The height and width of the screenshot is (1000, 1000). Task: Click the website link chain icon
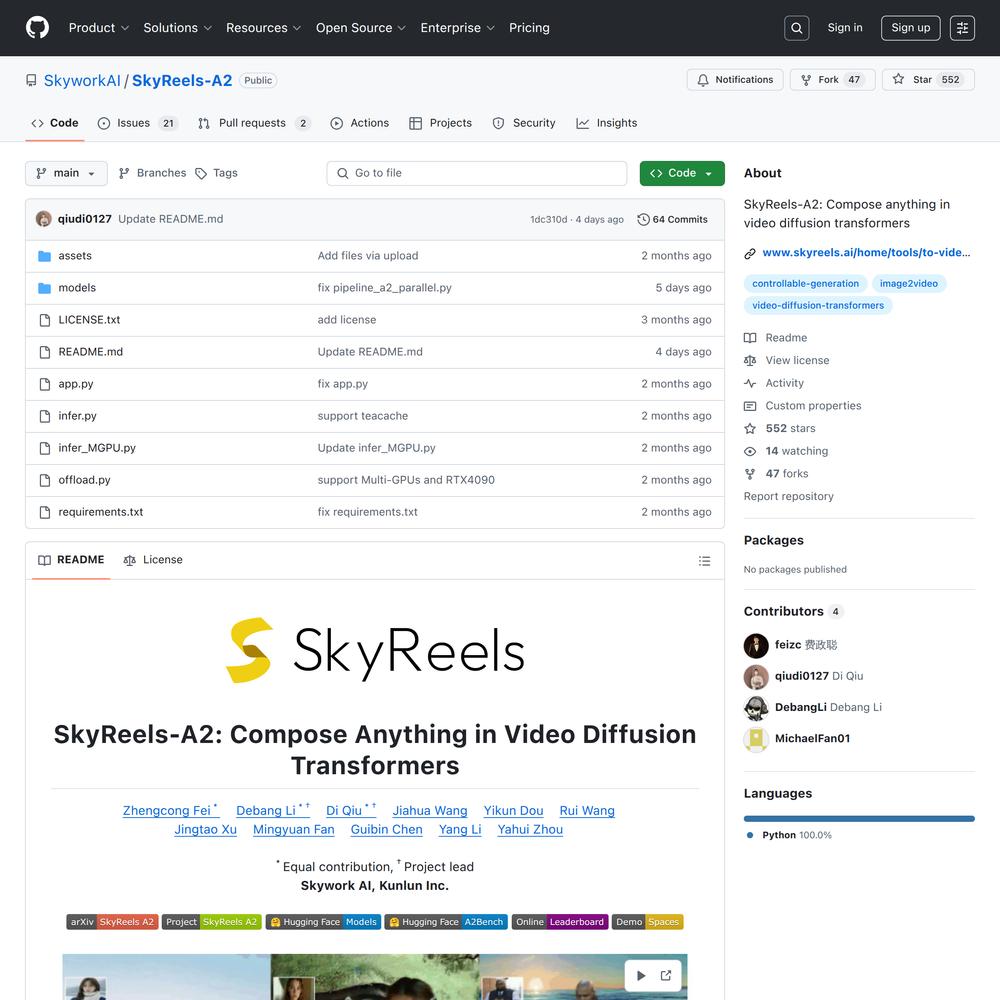pos(750,253)
